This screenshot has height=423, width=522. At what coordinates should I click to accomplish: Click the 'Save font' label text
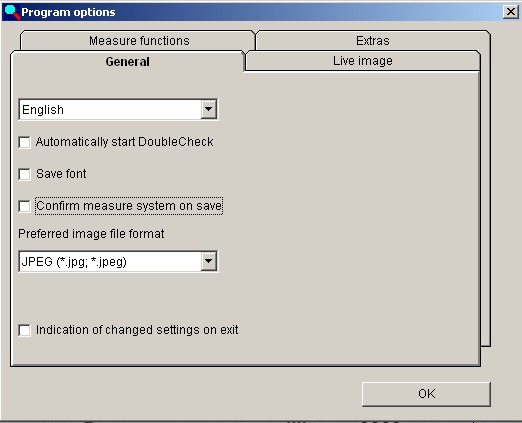point(61,174)
